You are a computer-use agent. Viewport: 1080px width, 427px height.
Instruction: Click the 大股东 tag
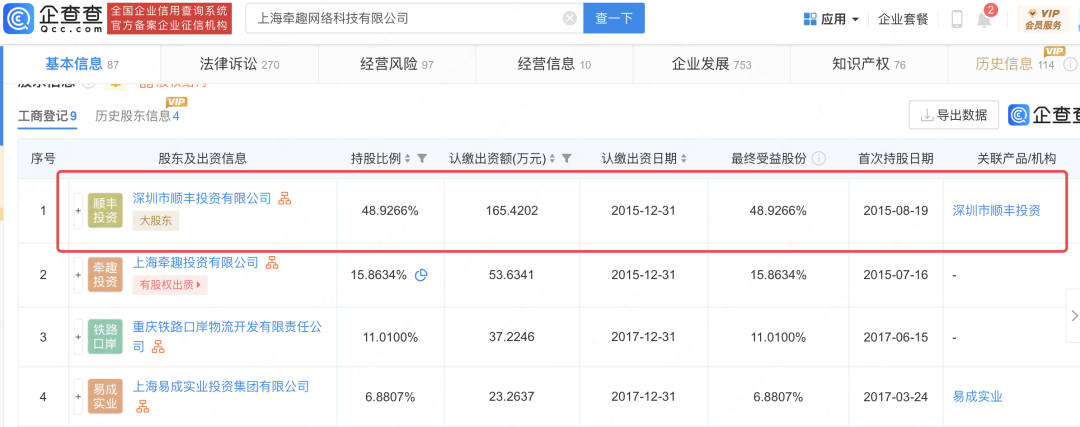click(x=156, y=220)
